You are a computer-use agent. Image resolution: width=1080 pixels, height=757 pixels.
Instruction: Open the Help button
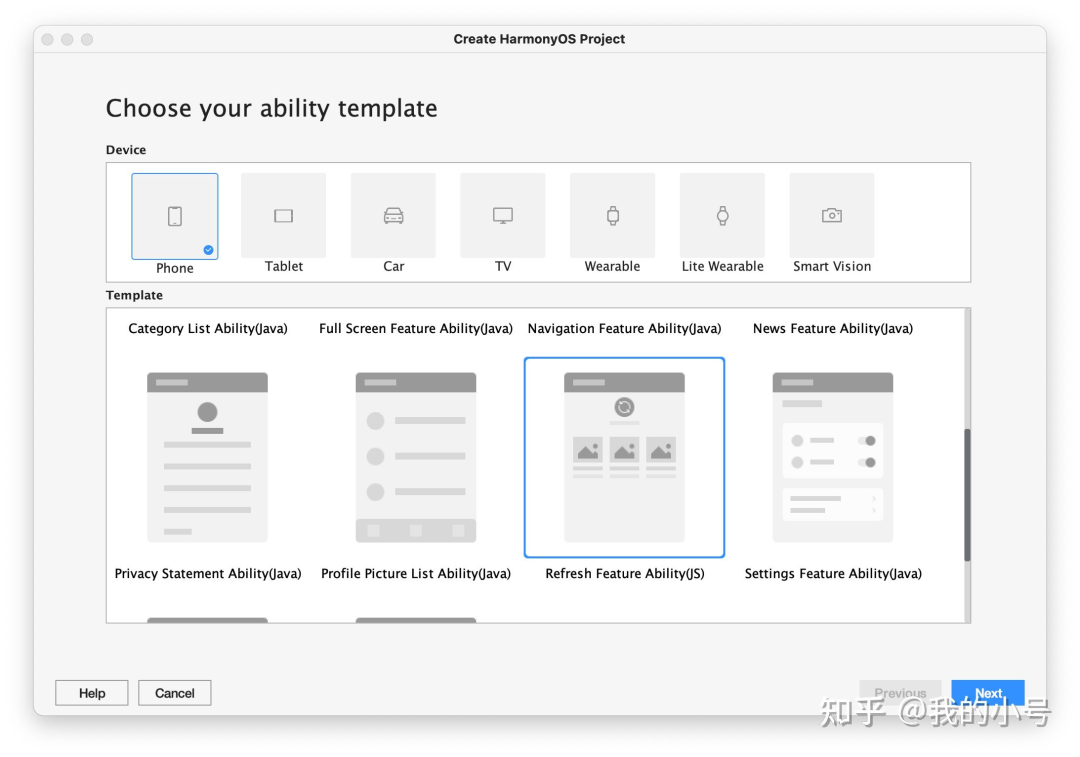pos(92,693)
